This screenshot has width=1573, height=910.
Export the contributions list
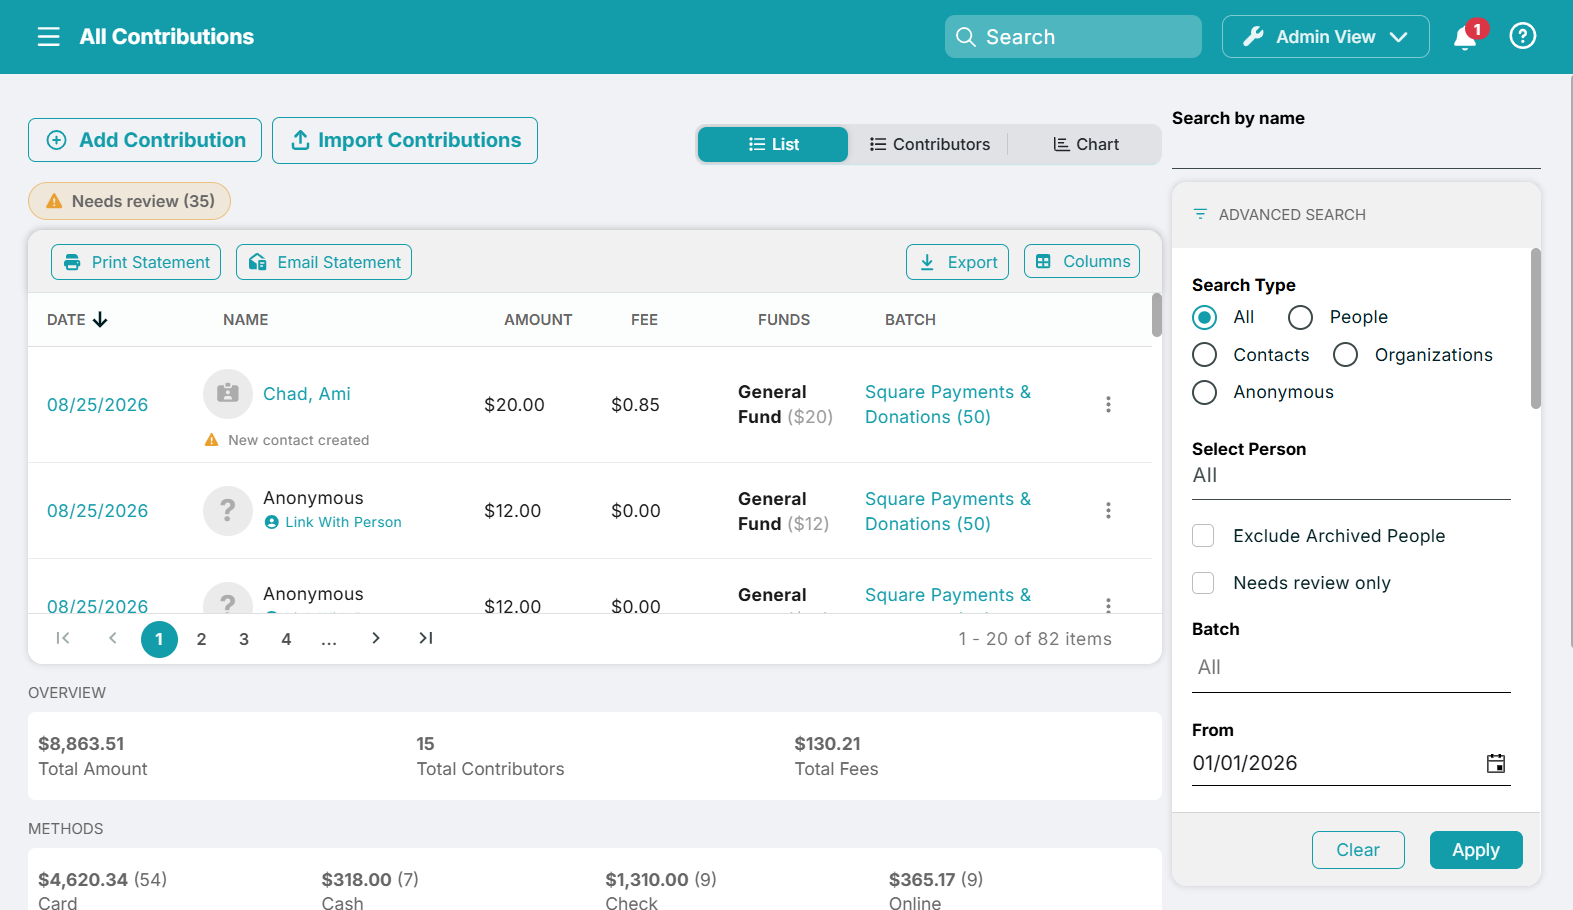click(x=957, y=262)
